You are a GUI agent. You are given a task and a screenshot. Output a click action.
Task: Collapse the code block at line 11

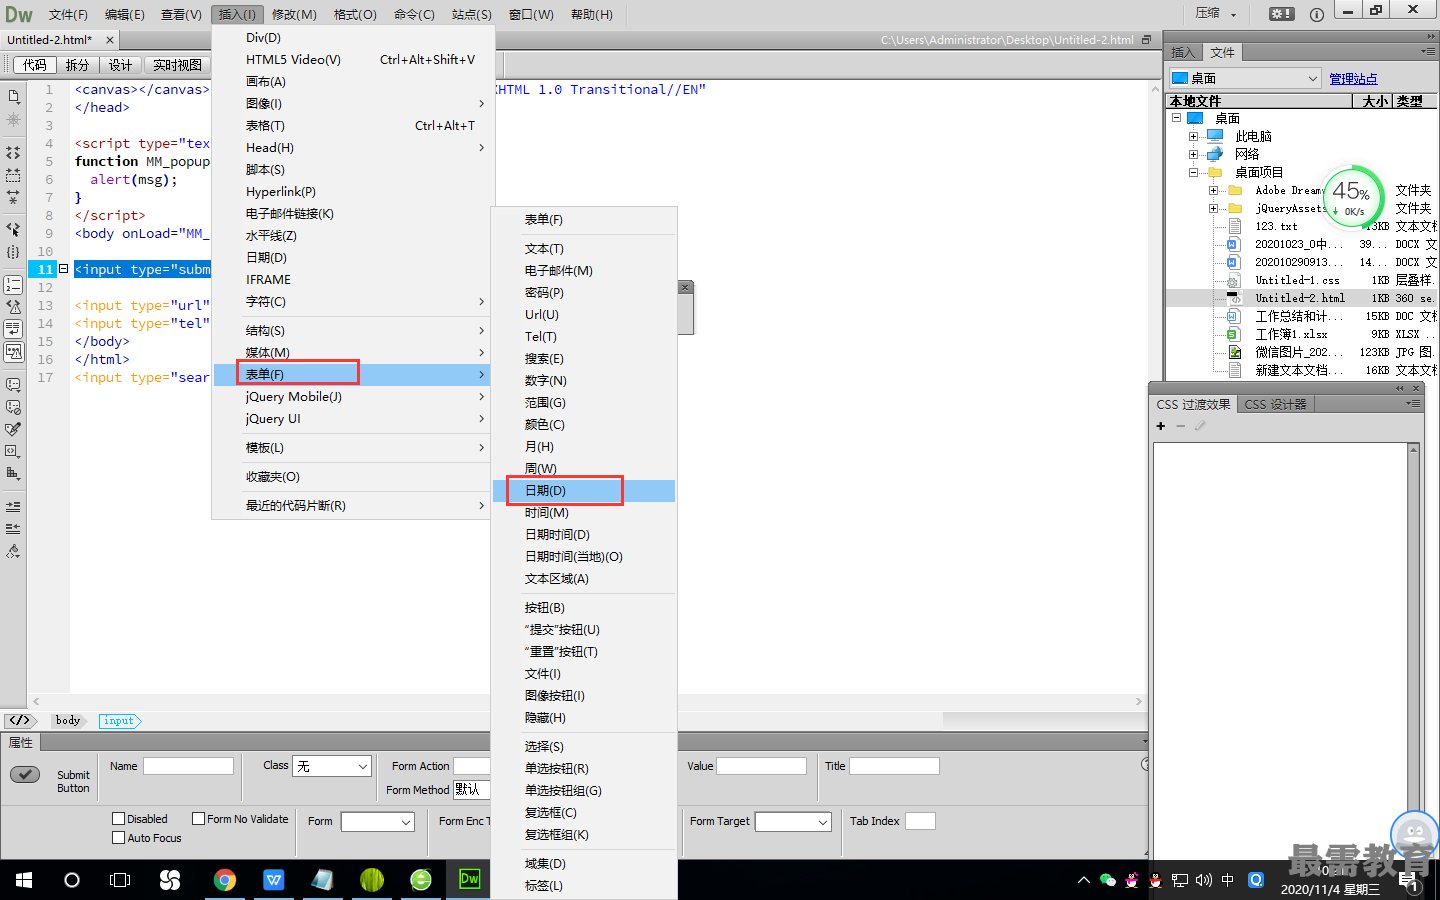63,269
